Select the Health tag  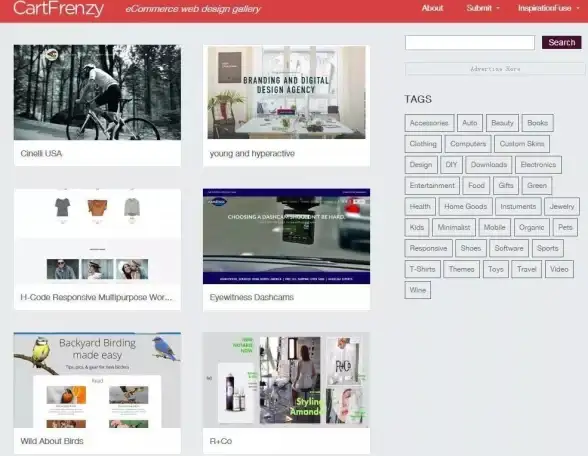[420, 207]
